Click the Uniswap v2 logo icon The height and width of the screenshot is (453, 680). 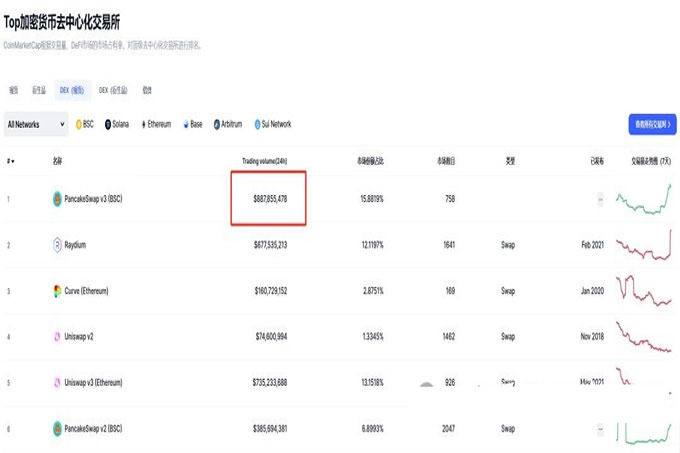coord(57,337)
